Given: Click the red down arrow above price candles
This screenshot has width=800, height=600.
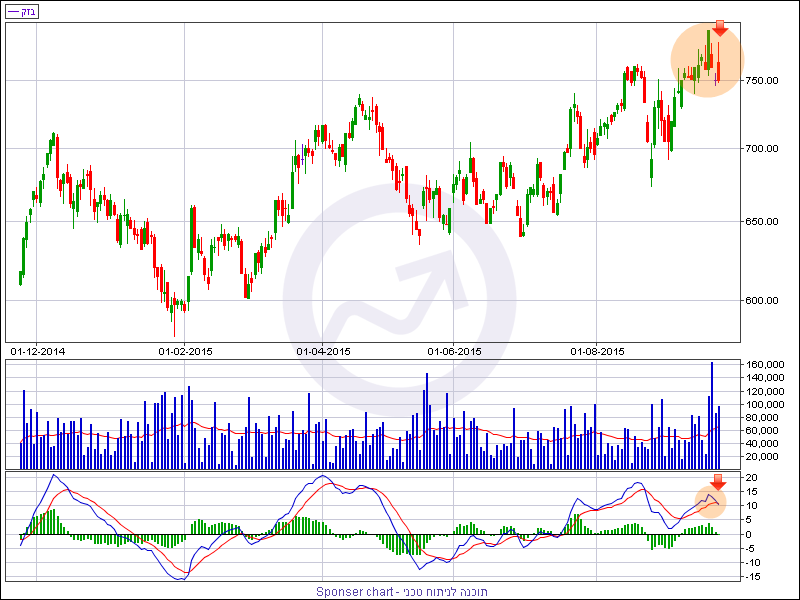Looking at the screenshot, I should point(720,29).
